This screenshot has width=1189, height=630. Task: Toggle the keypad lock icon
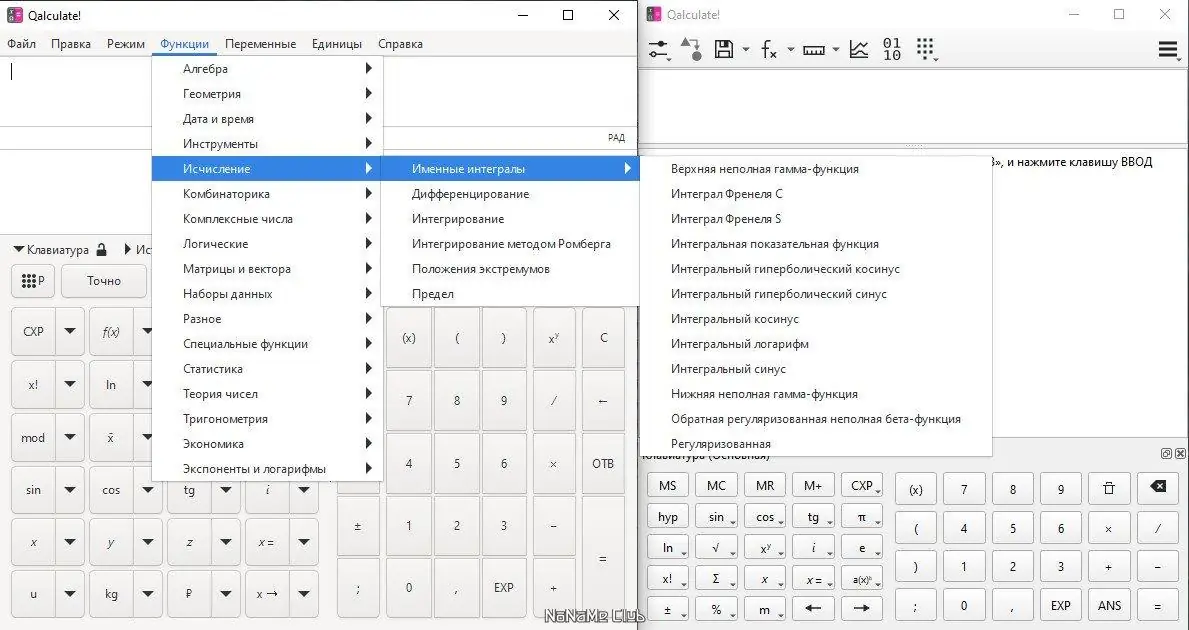tap(102, 249)
